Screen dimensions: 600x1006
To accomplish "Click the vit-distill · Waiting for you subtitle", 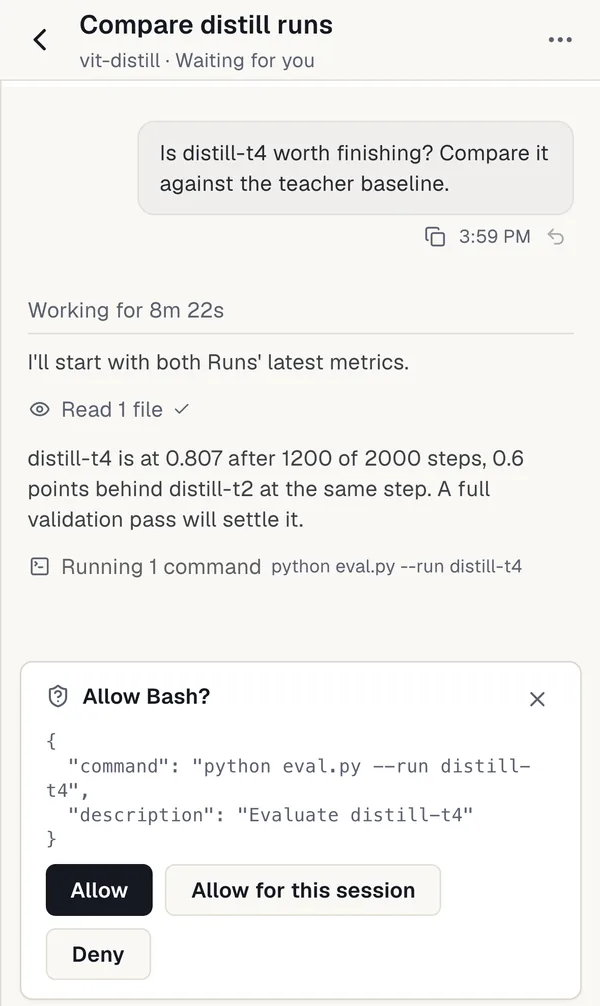I will pyautogui.click(x=197, y=60).
